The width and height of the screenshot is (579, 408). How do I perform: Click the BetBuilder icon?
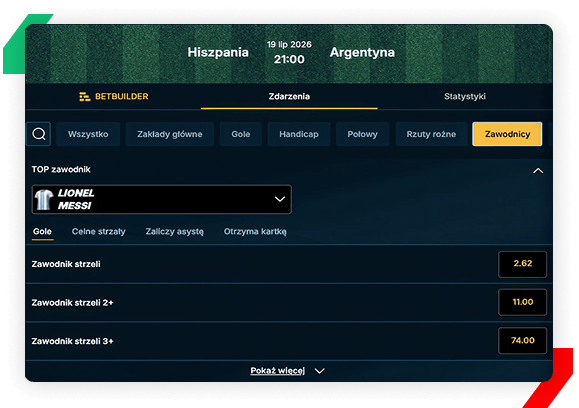(85, 96)
